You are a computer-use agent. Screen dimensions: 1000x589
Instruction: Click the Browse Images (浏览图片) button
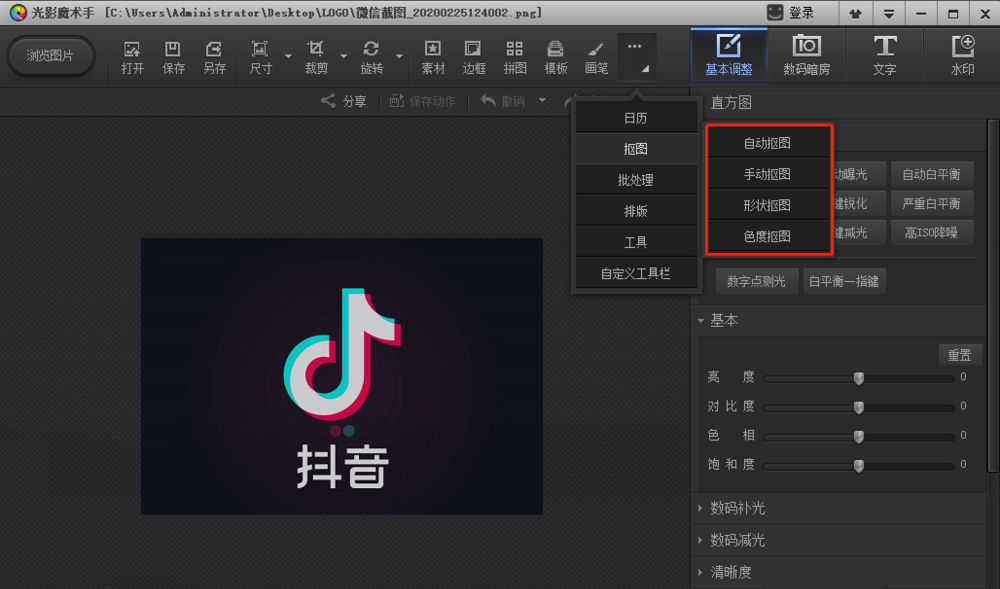tap(50, 56)
